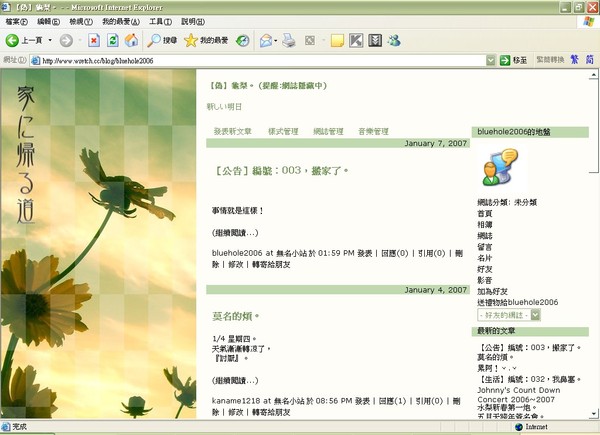The width and height of the screenshot is (600, 435).
Task: Click the 相簿 sidebar link
Action: (x=484, y=225)
